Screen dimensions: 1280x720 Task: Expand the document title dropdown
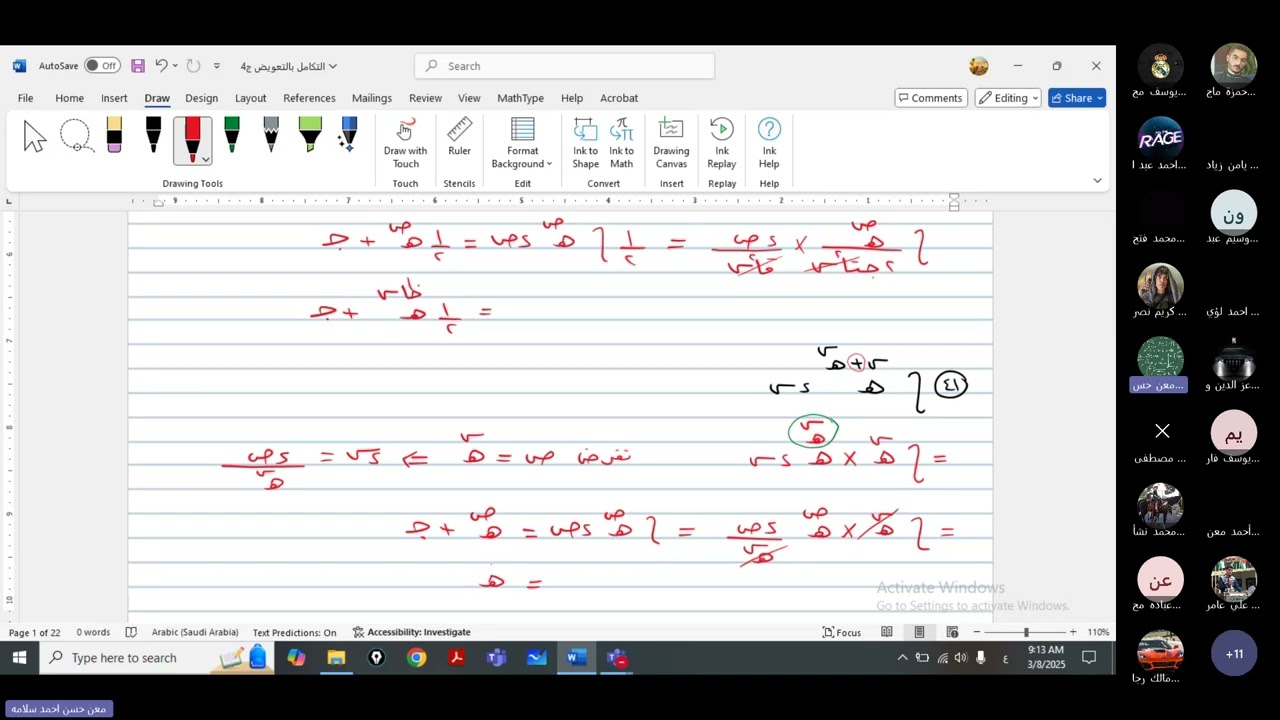pyautogui.click(x=333, y=66)
